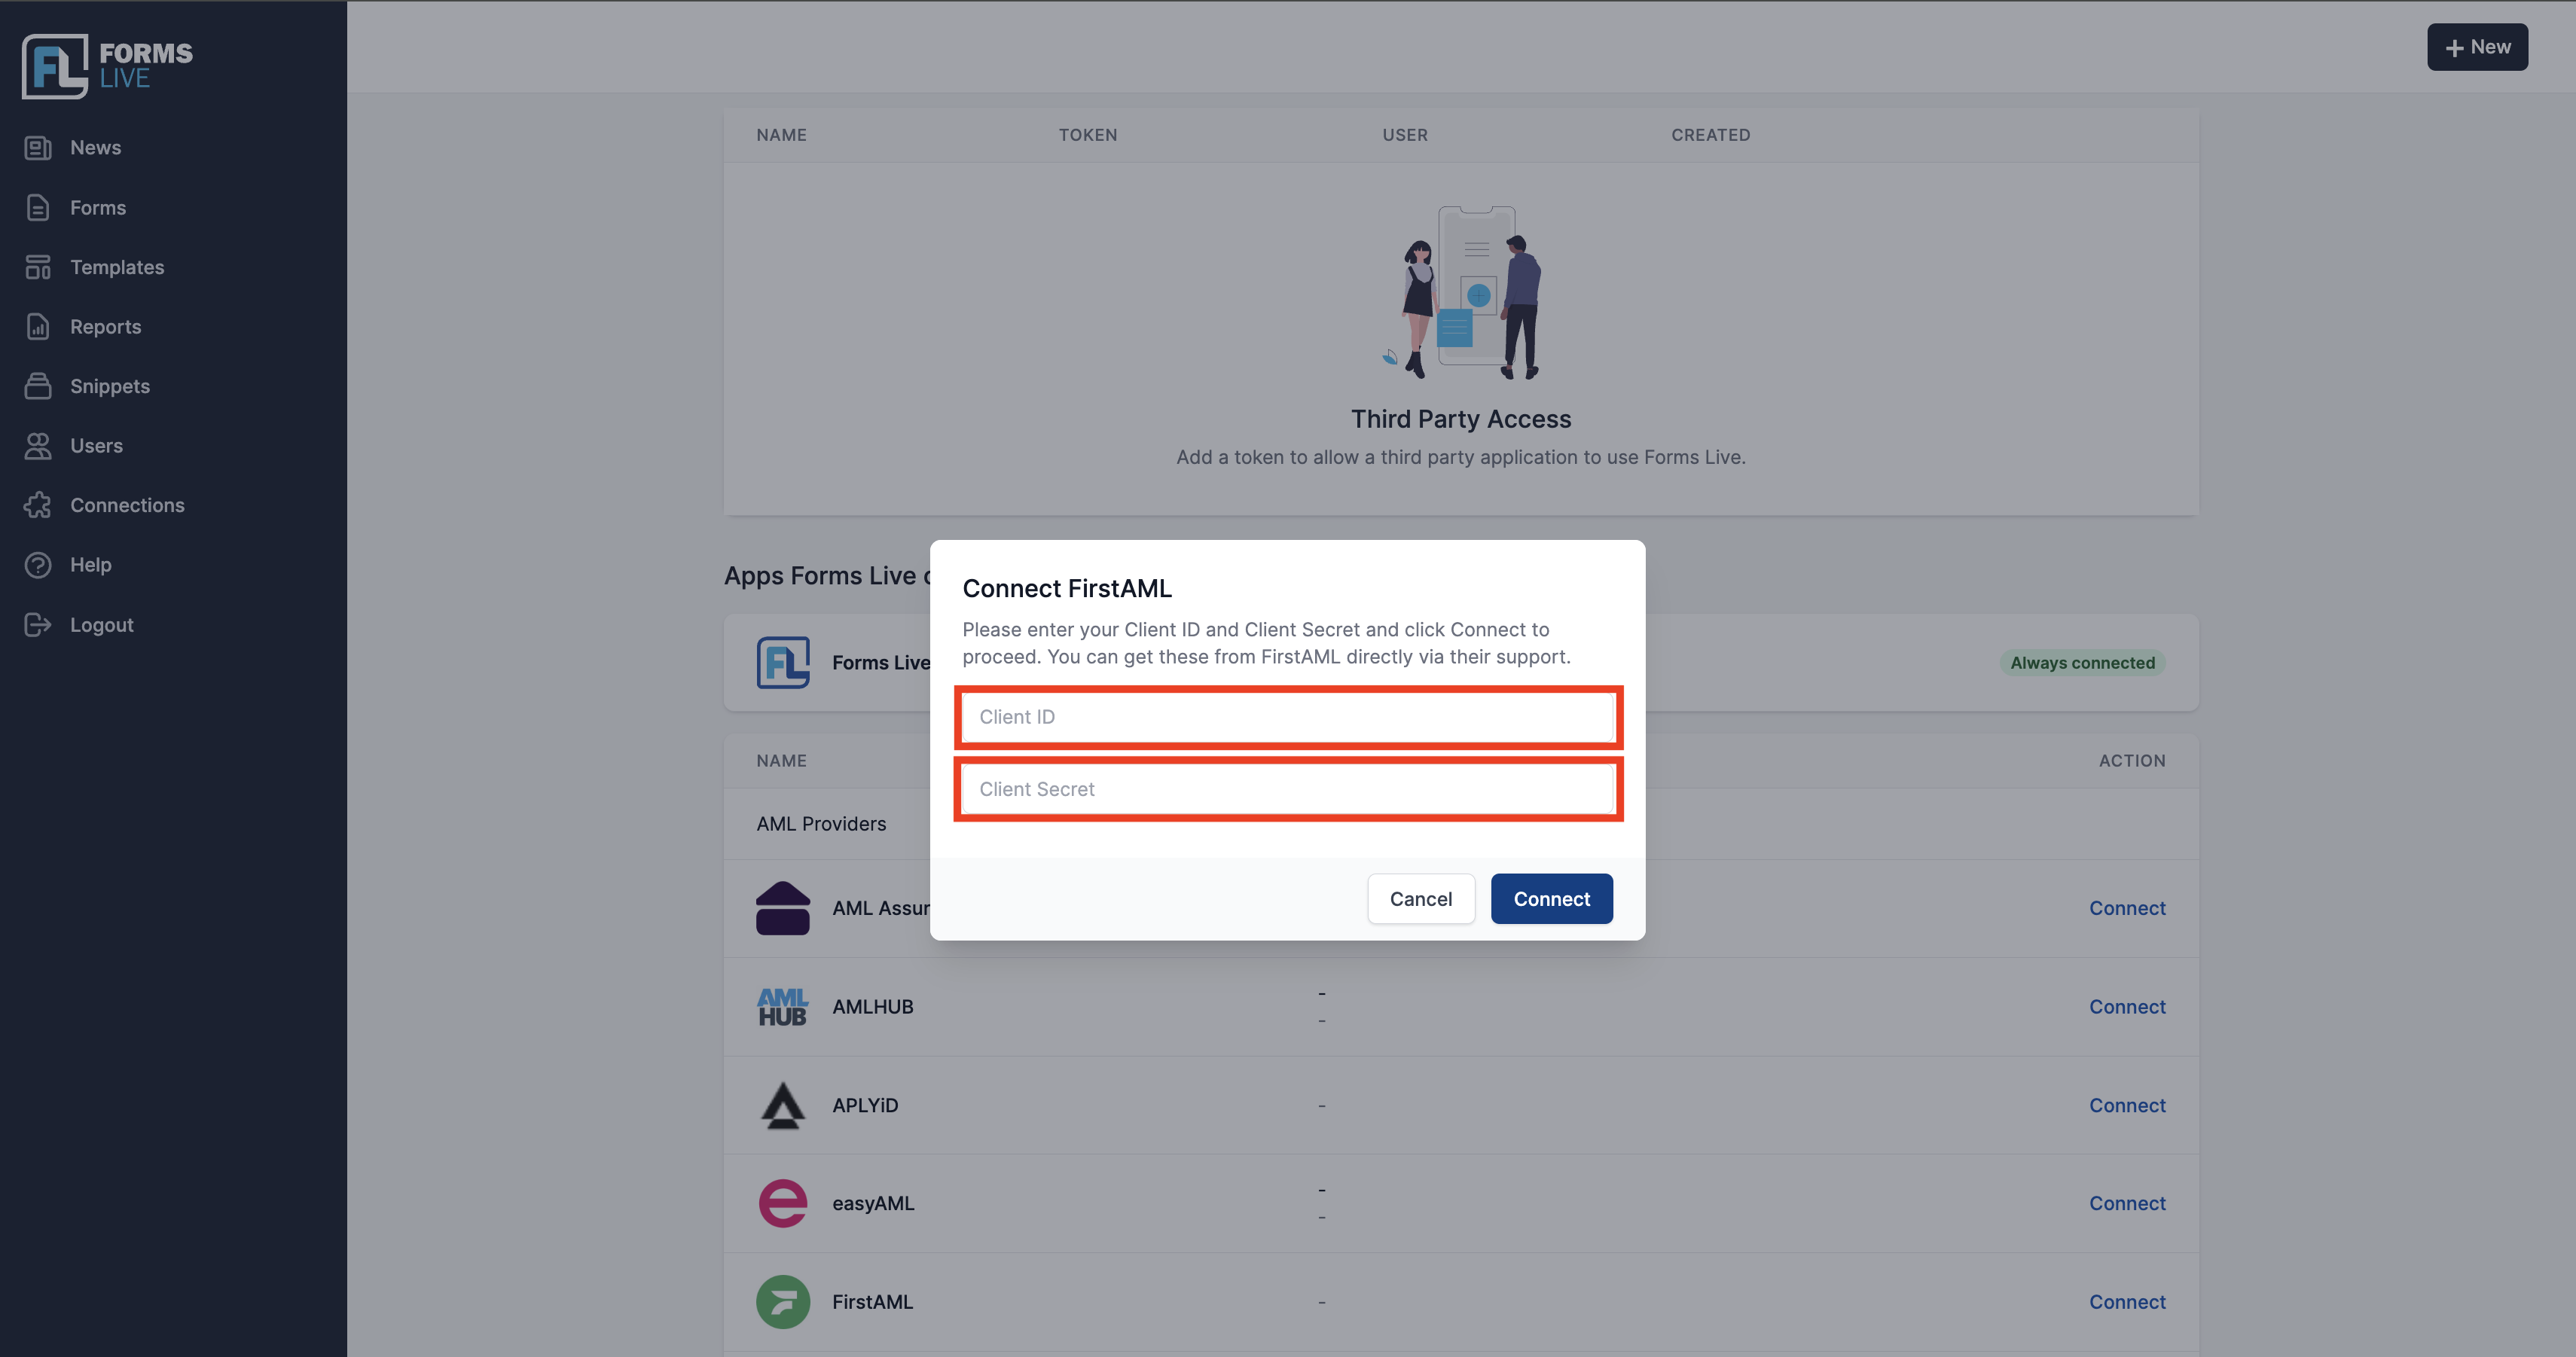Click the Users people icon

click(38, 446)
